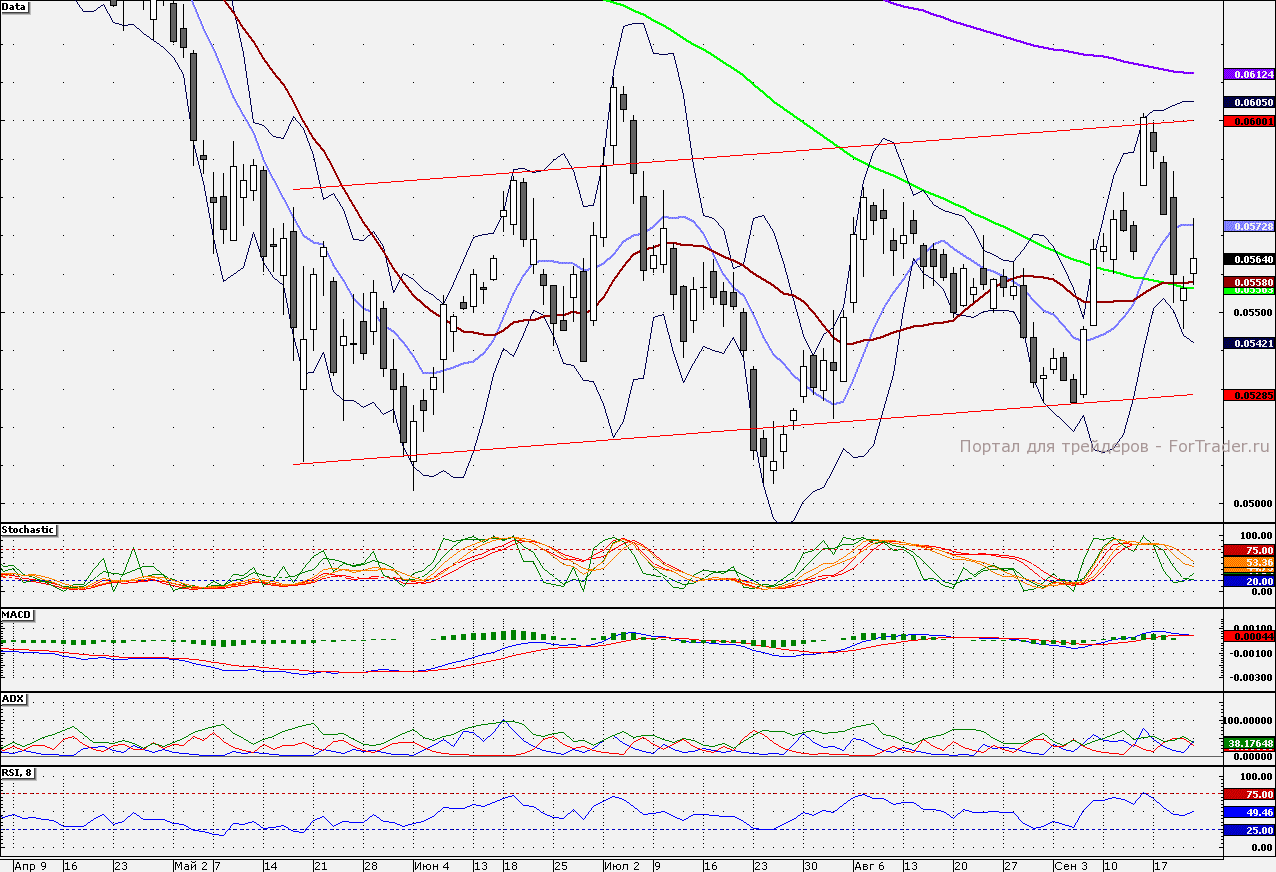Click the 0.05421 lower band price tag
Image resolution: width=1276 pixels, height=872 pixels.
[x=1248, y=343]
